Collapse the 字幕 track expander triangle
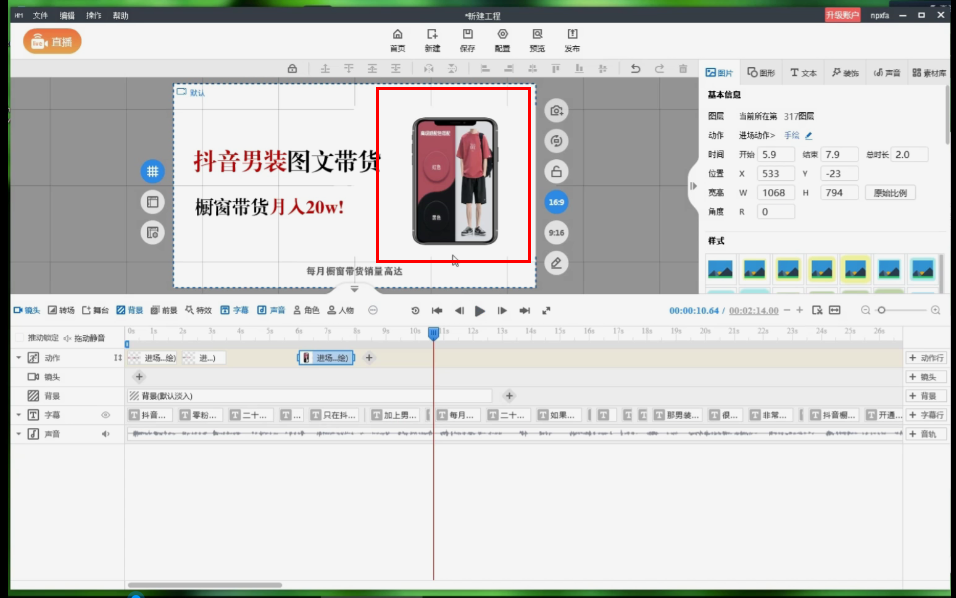956x598 pixels. tap(18, 414)
